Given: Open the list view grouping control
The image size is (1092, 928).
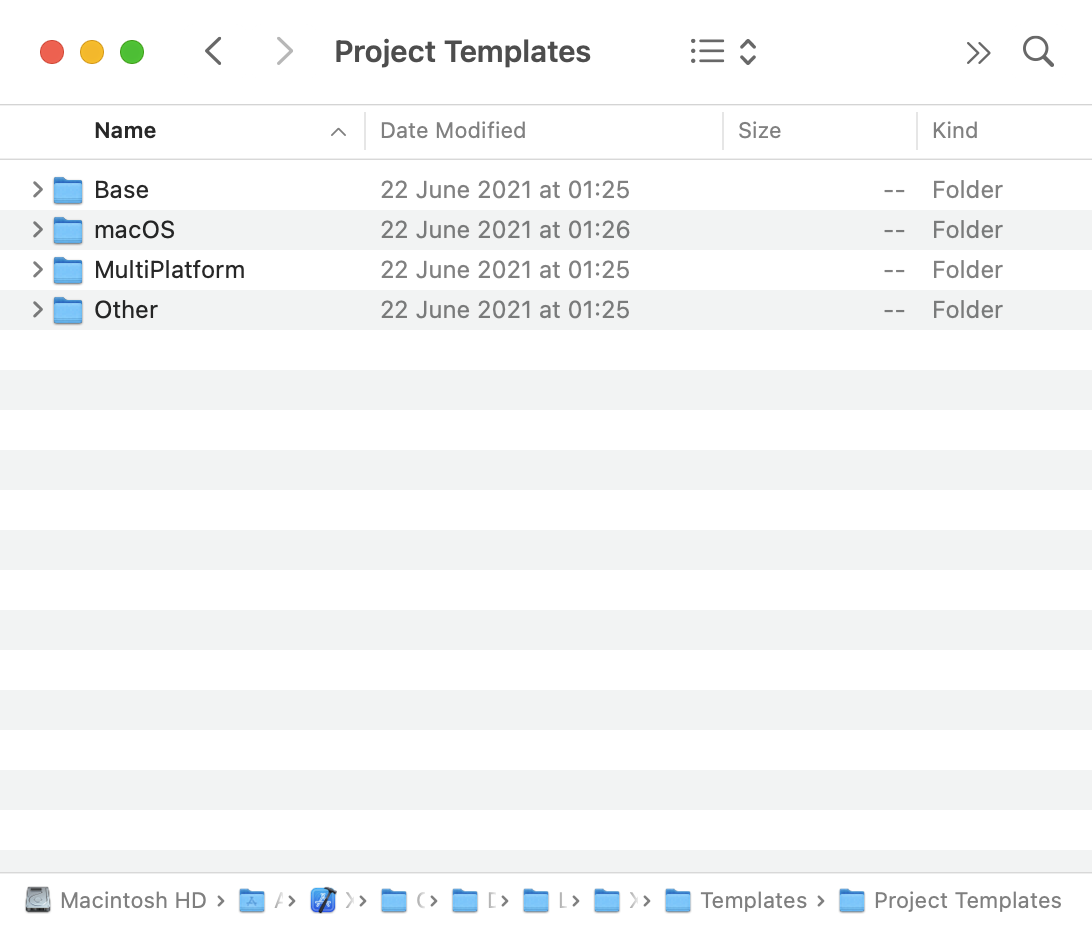Looking at the screenshot, I should pos(722,51).
